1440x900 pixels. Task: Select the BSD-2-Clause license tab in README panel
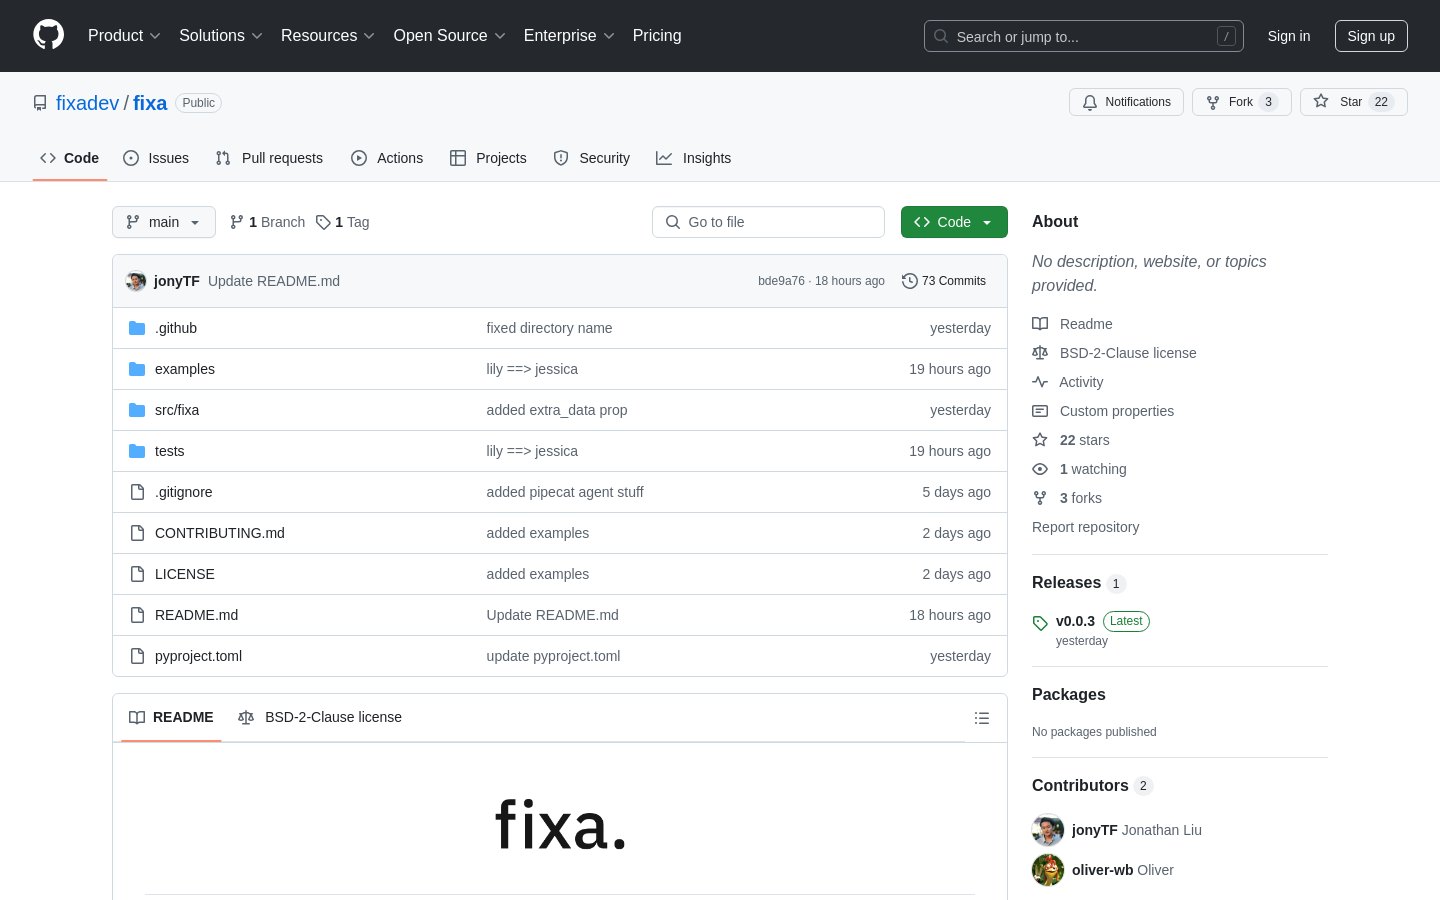(x=320, y=717)
